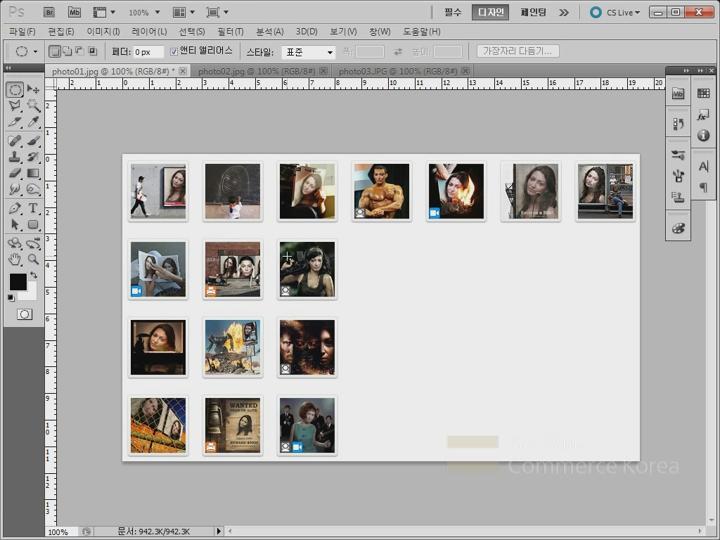The image size is (720, 540).
Task: Switch to photo02.jpg document tab
Action: [257, 71]
